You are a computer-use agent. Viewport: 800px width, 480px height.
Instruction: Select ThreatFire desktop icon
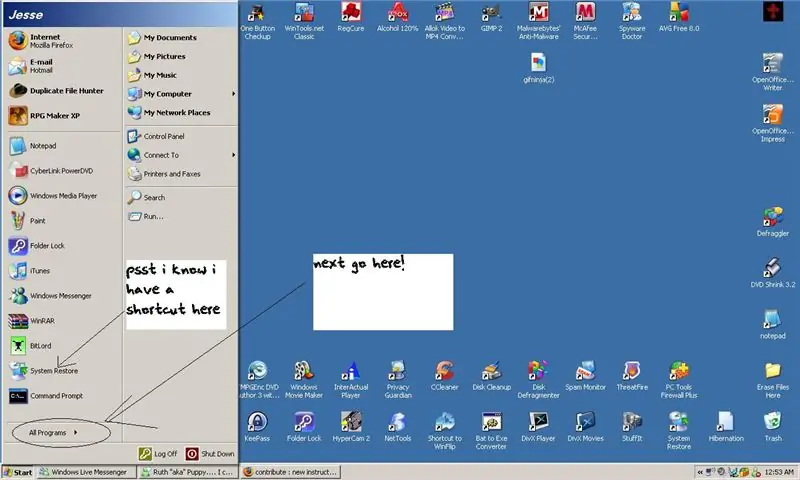tap(632, 376)
